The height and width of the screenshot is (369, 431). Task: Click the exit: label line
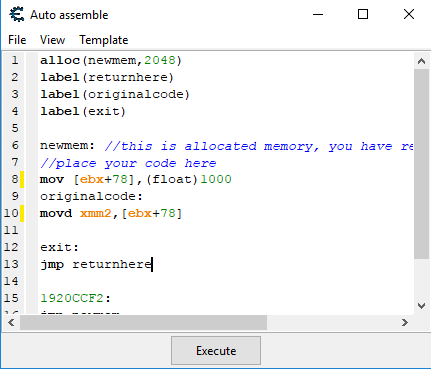(59, 247)
